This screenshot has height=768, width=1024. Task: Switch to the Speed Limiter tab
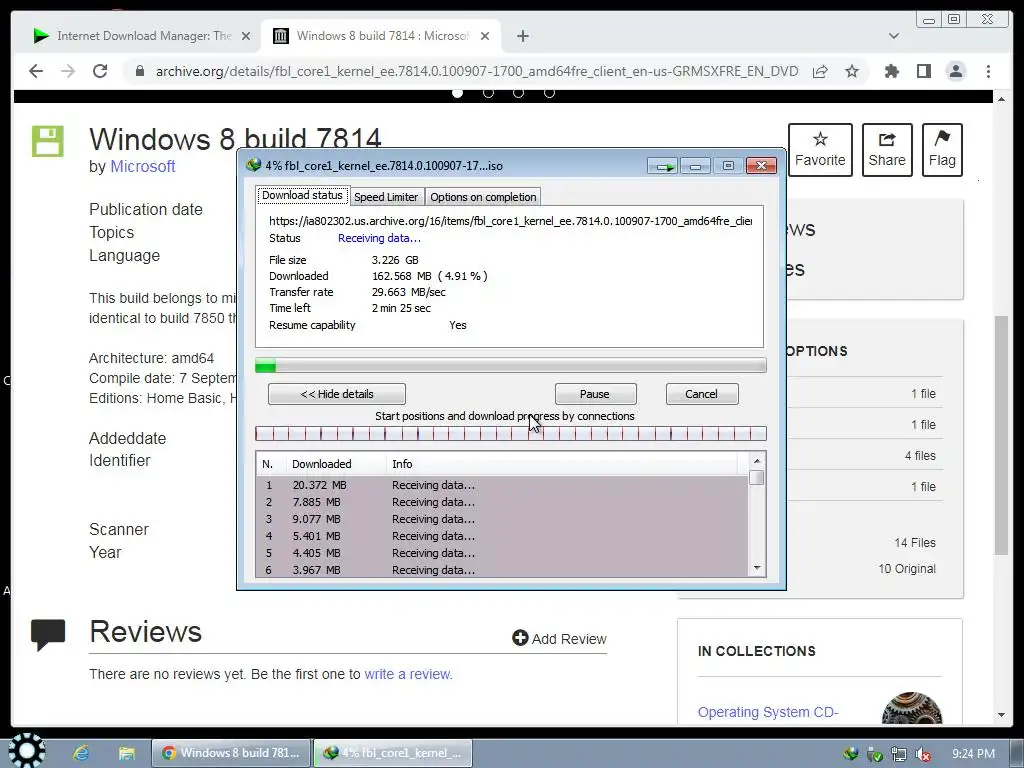click(x=385, y=197)
